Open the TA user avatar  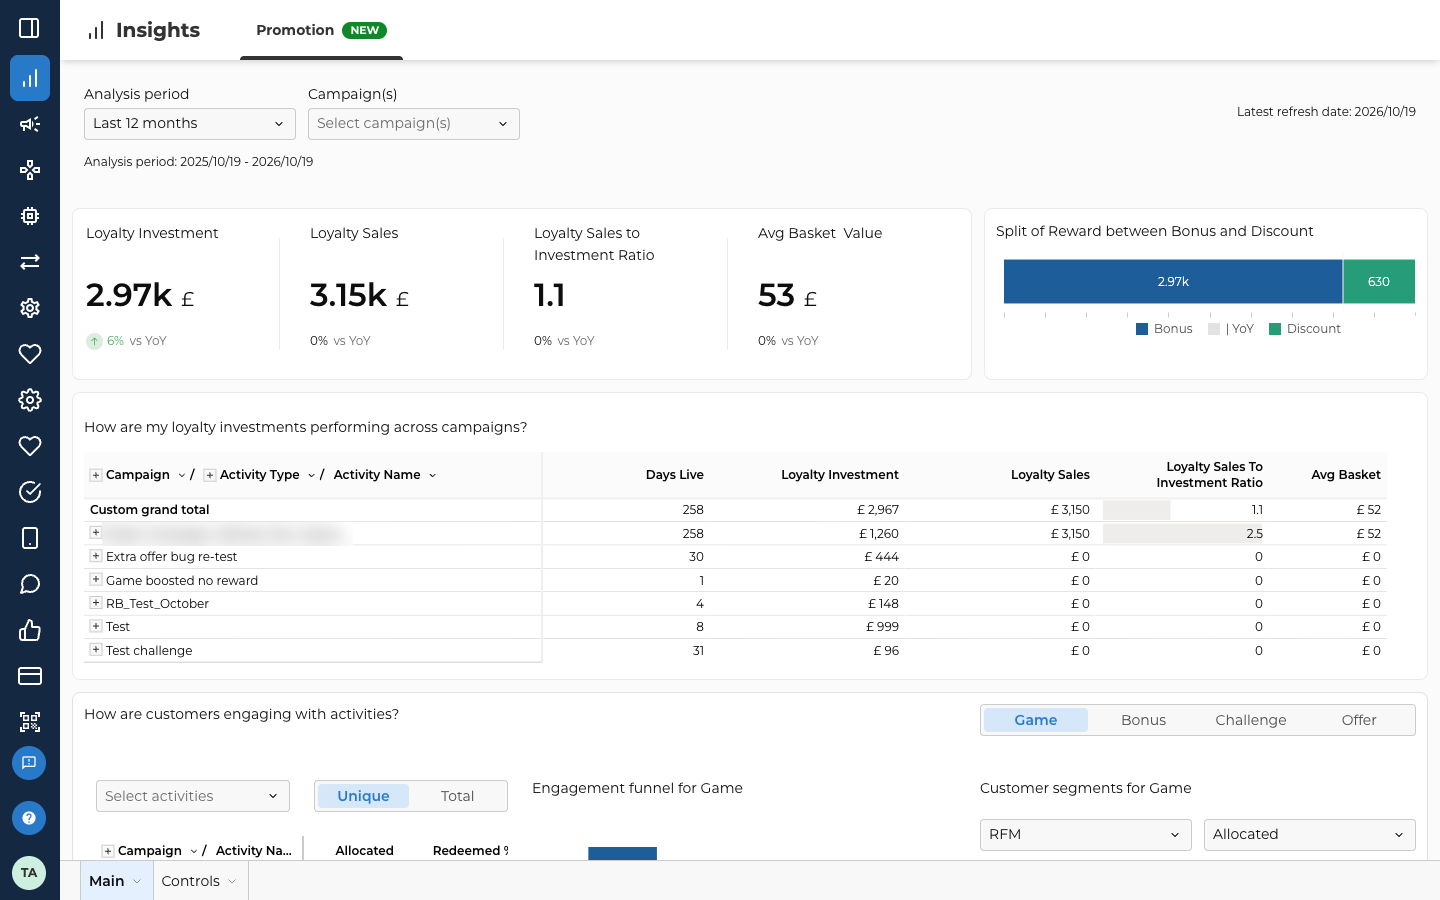29,873
